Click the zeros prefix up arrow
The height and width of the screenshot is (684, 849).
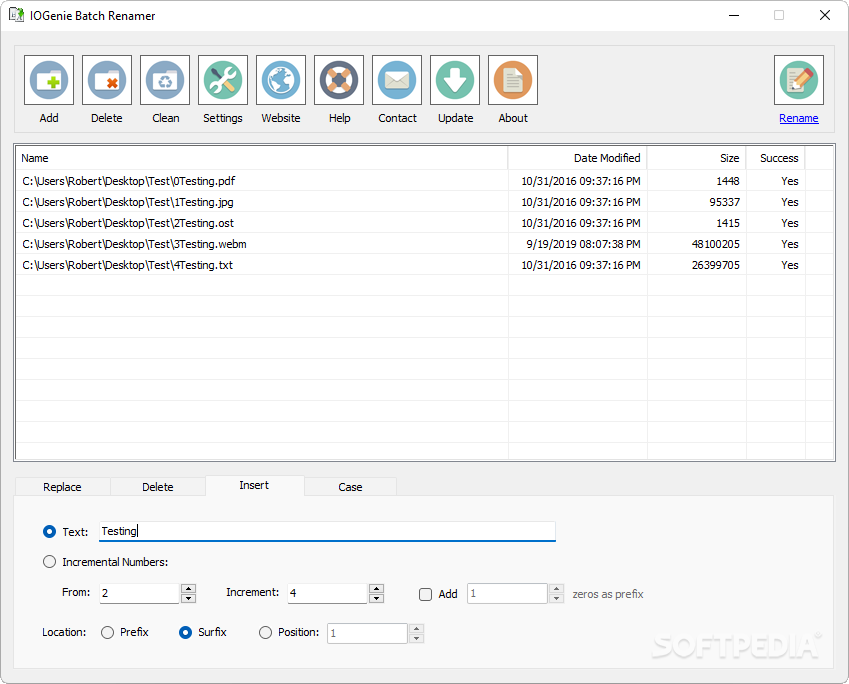(557, 589)
